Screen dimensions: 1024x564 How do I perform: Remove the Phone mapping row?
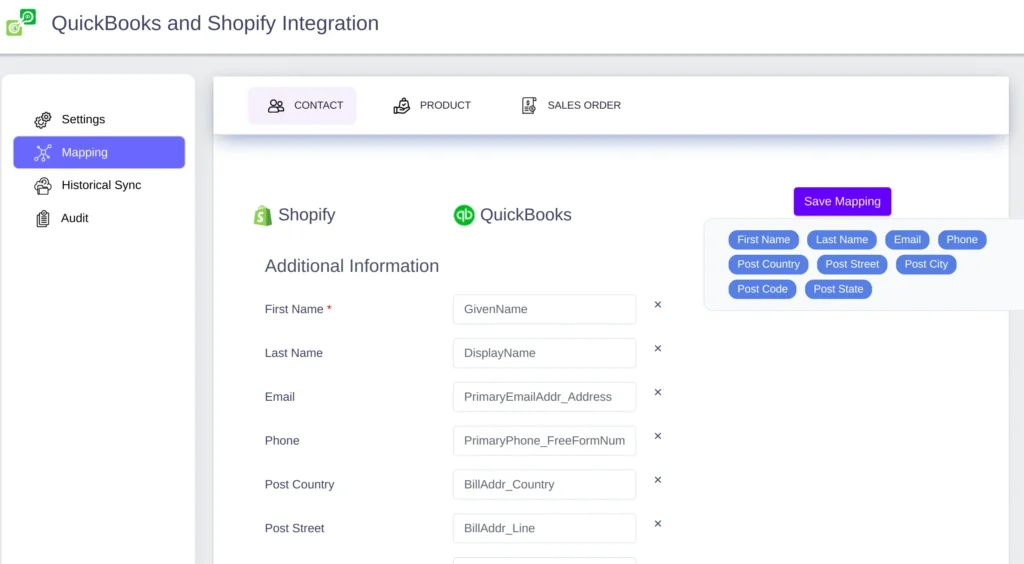click(x=658, y=436)
